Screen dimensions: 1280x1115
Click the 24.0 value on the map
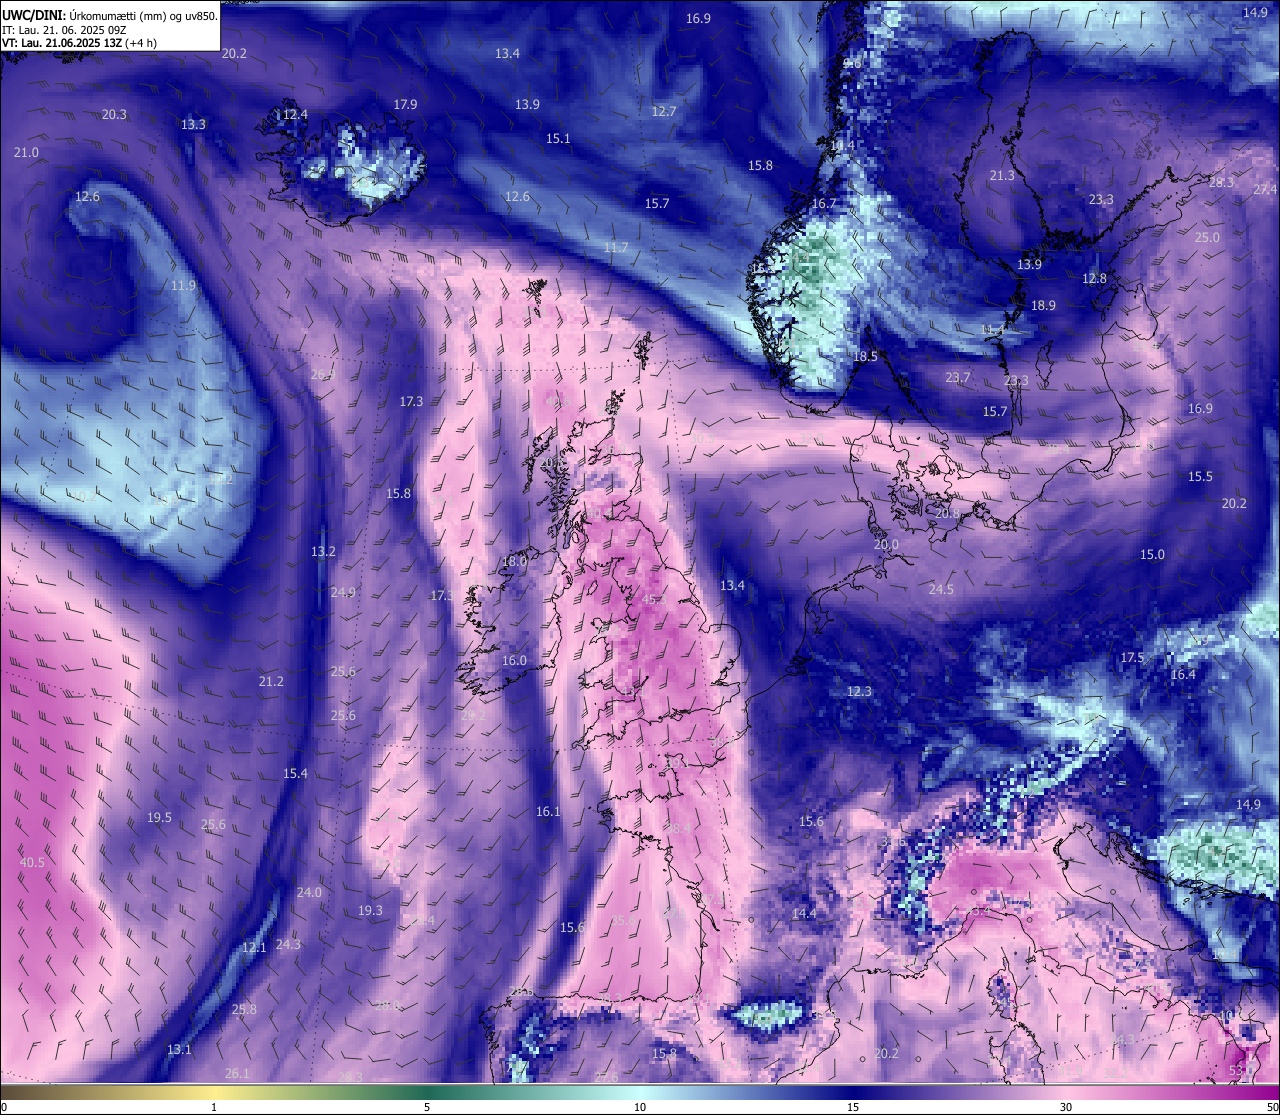coord(309,892)
